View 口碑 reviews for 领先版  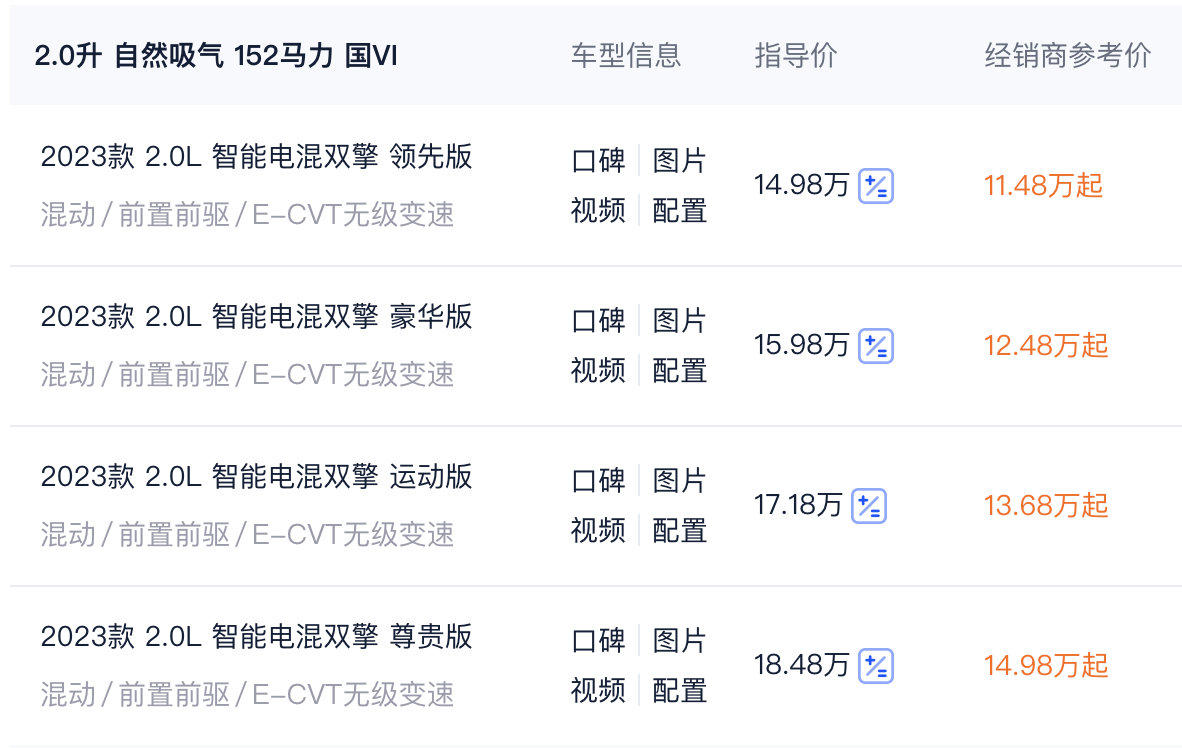point(598,161)
